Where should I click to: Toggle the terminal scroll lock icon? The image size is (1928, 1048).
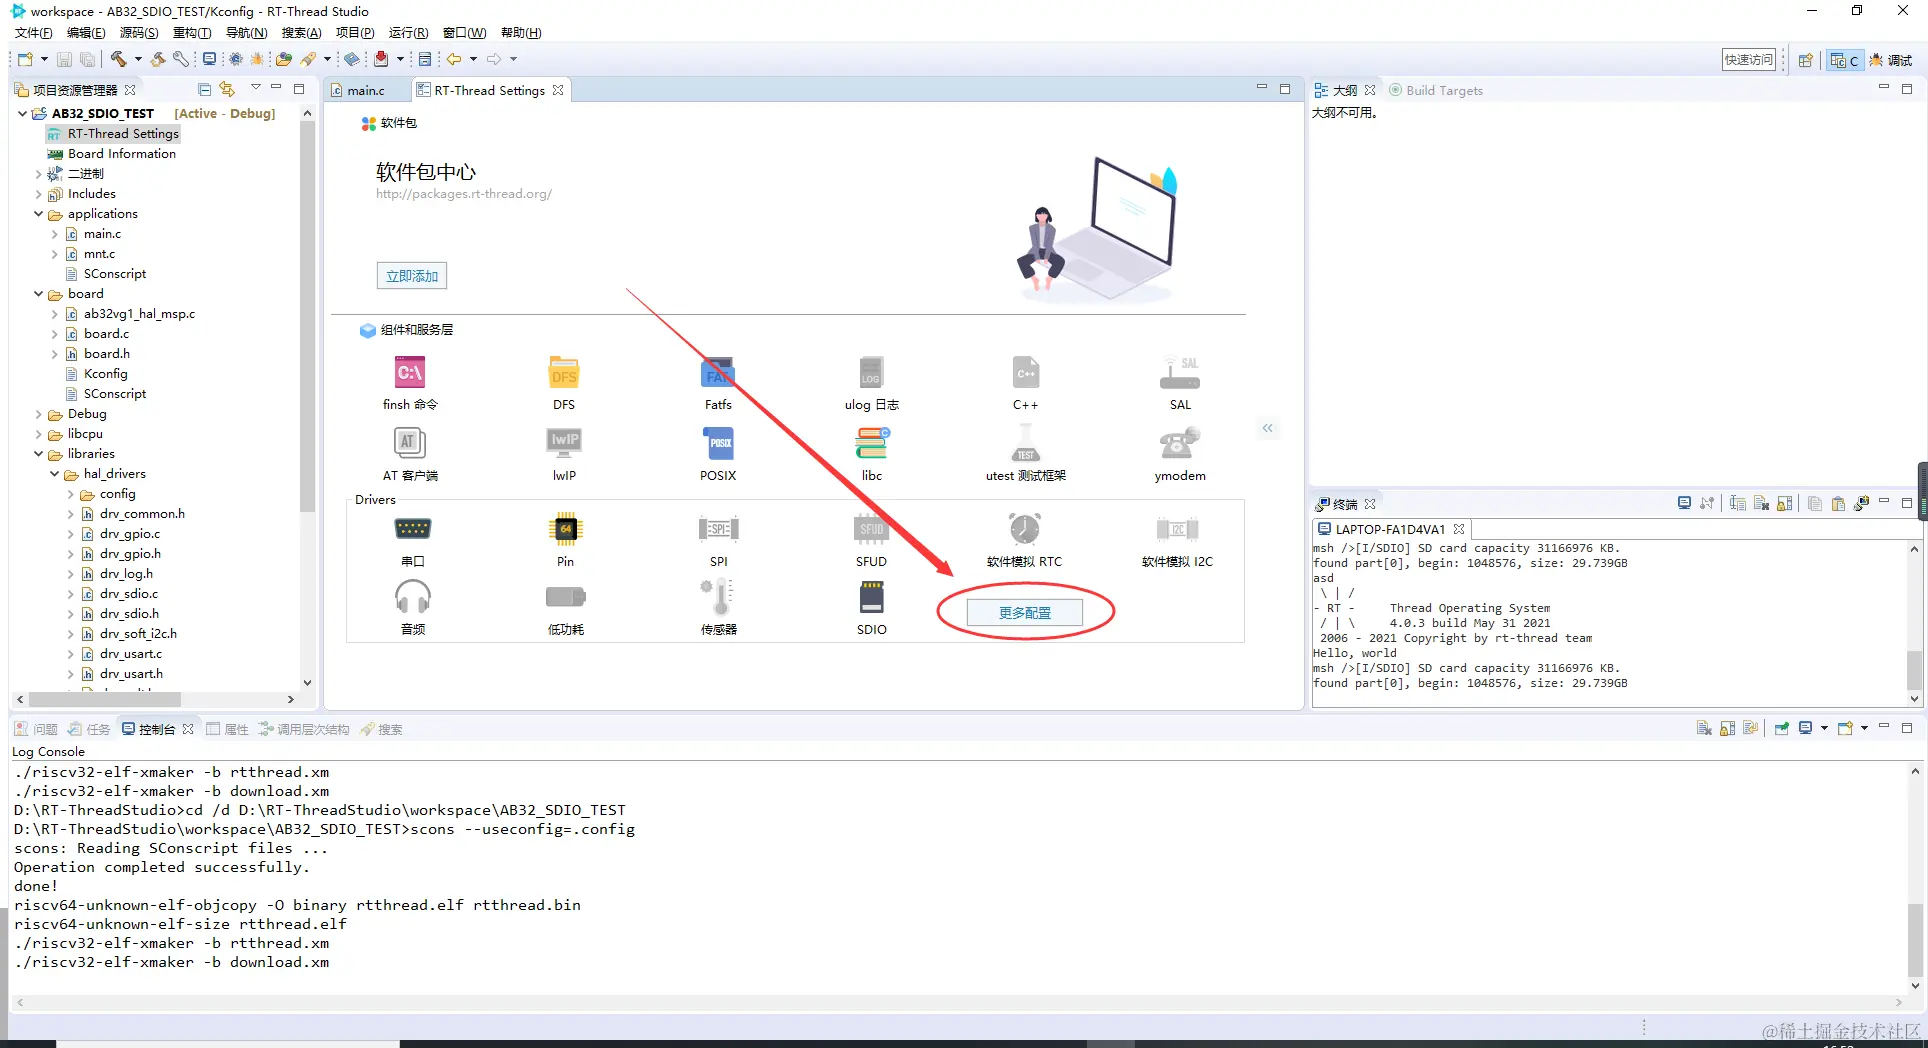tap(1784, 503)
